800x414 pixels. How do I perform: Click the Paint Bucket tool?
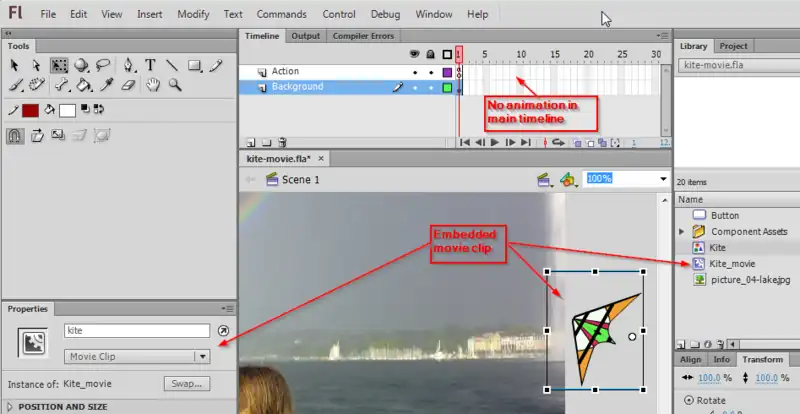[x=84, y=86]
